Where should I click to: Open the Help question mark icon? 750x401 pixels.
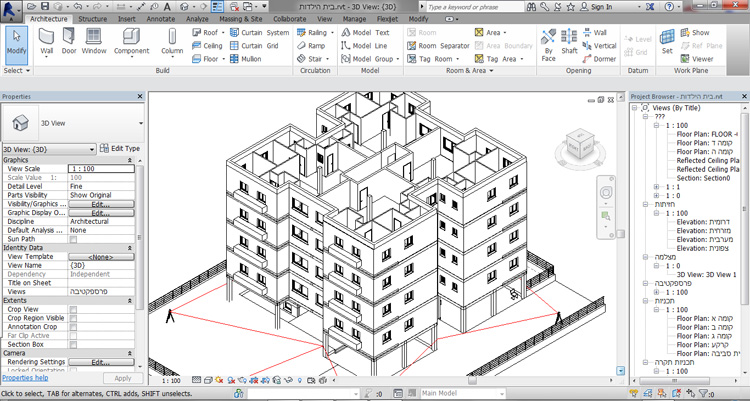point(669,7)
